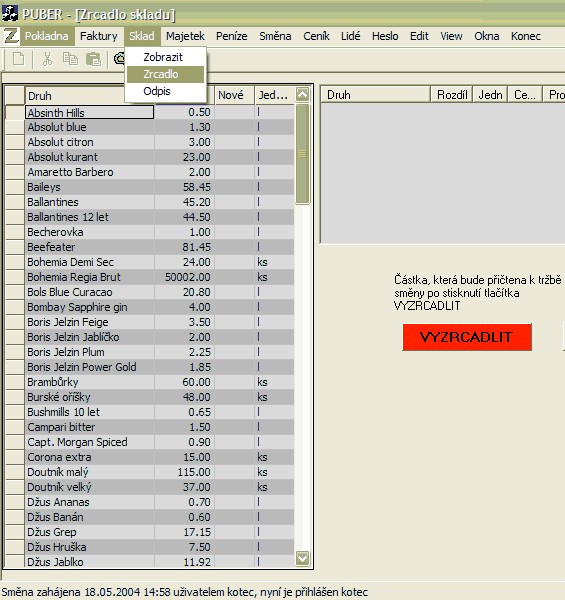
Task: Click the Cut scissors toolbar icon
Action: click(47, 59)
